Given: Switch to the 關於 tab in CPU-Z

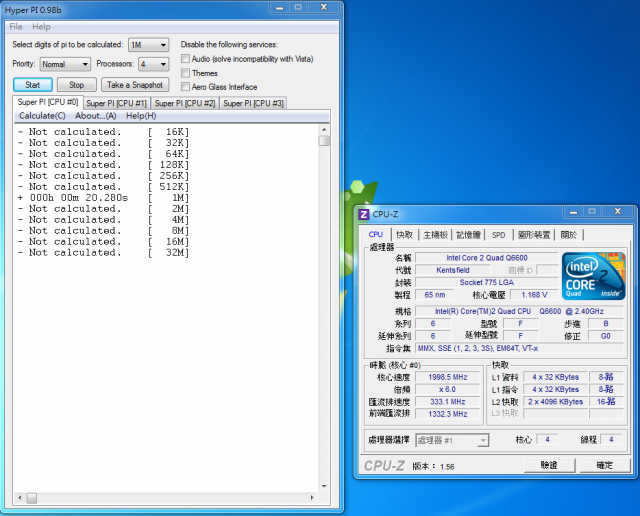Looking at the screenshot, I should (x=569, y=235).
